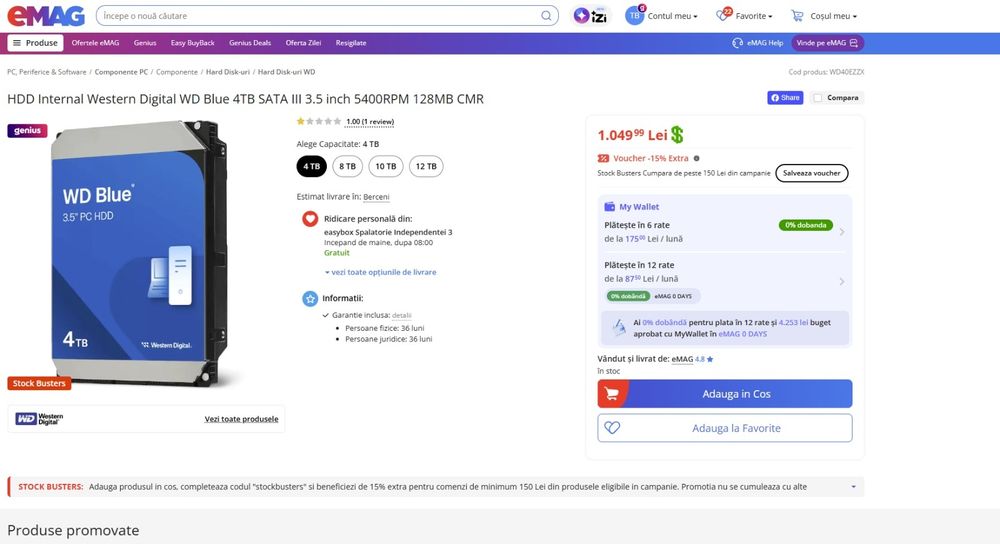The height and width of the screenshot is (544, 1000).
Task: Click the 1.00 (1 review) link
Action: pyautogui.click(x=370, y=121)
